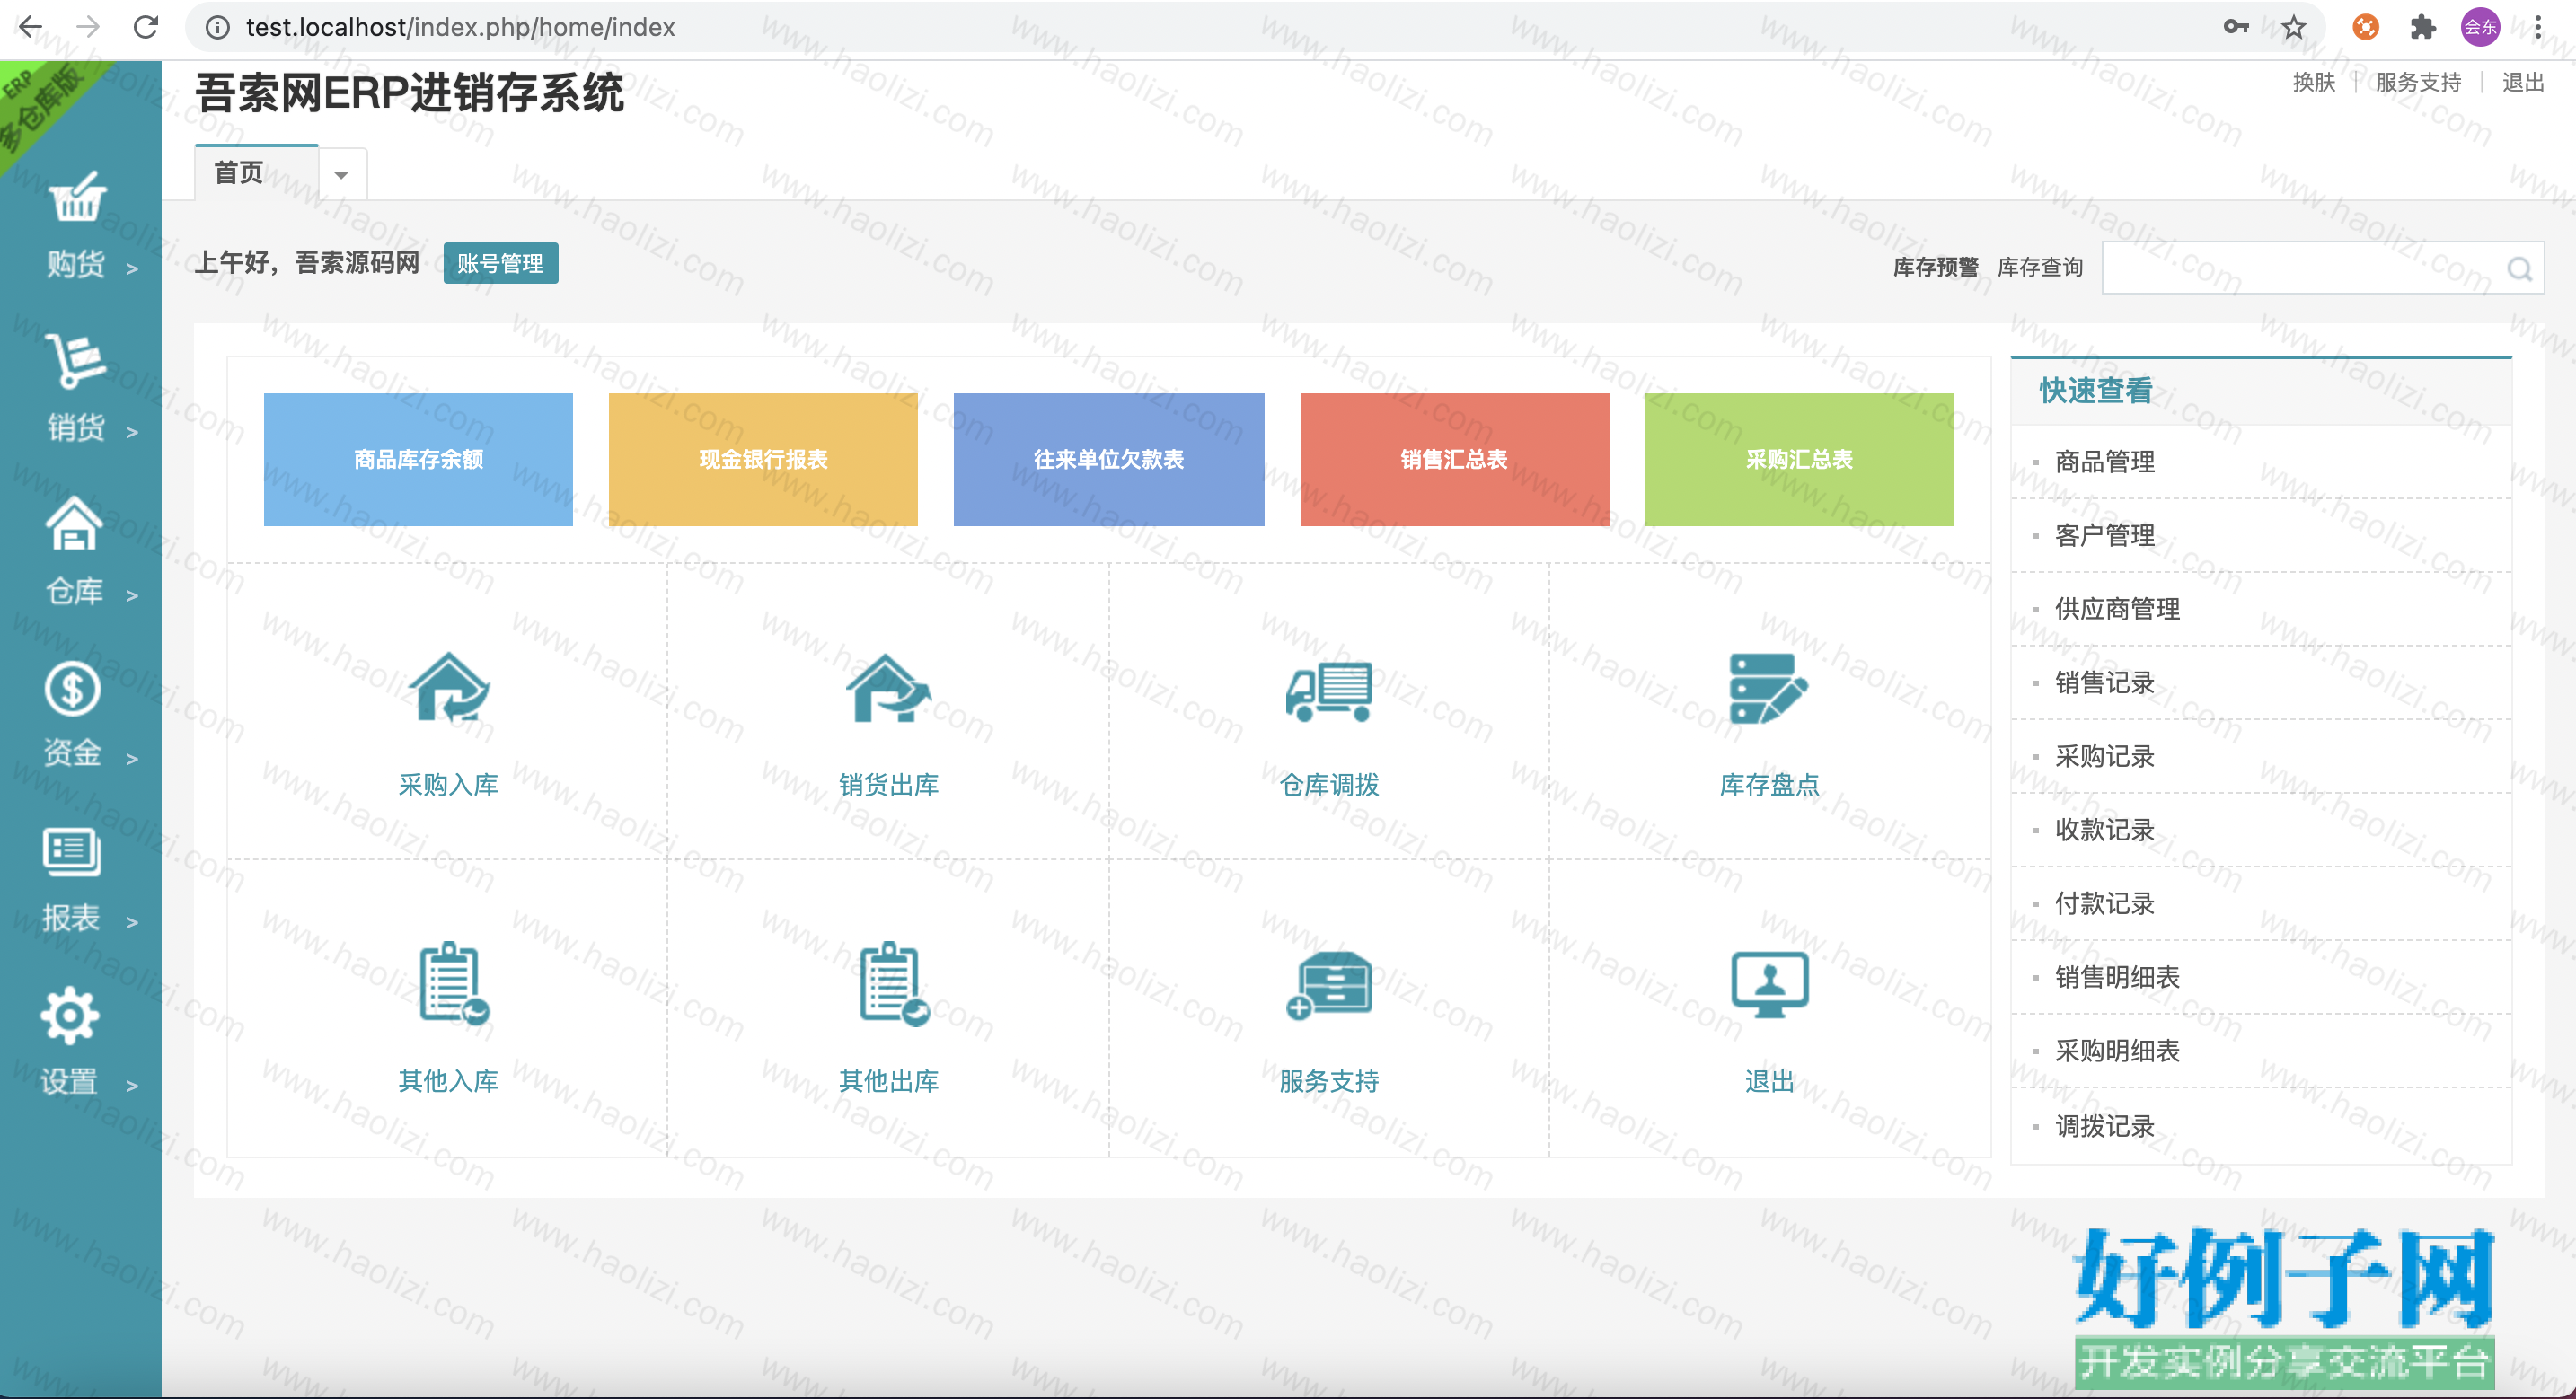Click the 账号管理 button

tap(500, 263)
